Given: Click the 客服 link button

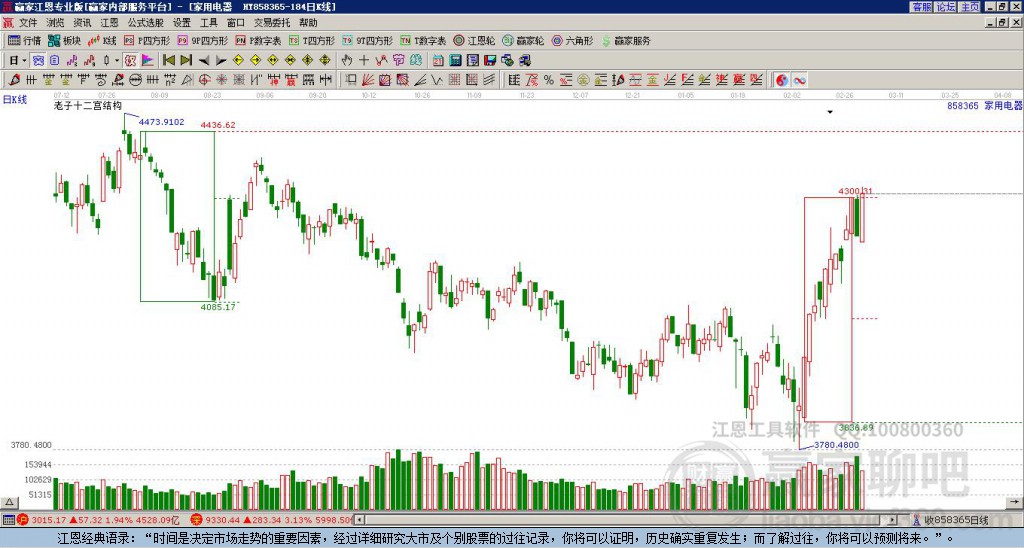Looking at the screenshot, I should point(921,7).
